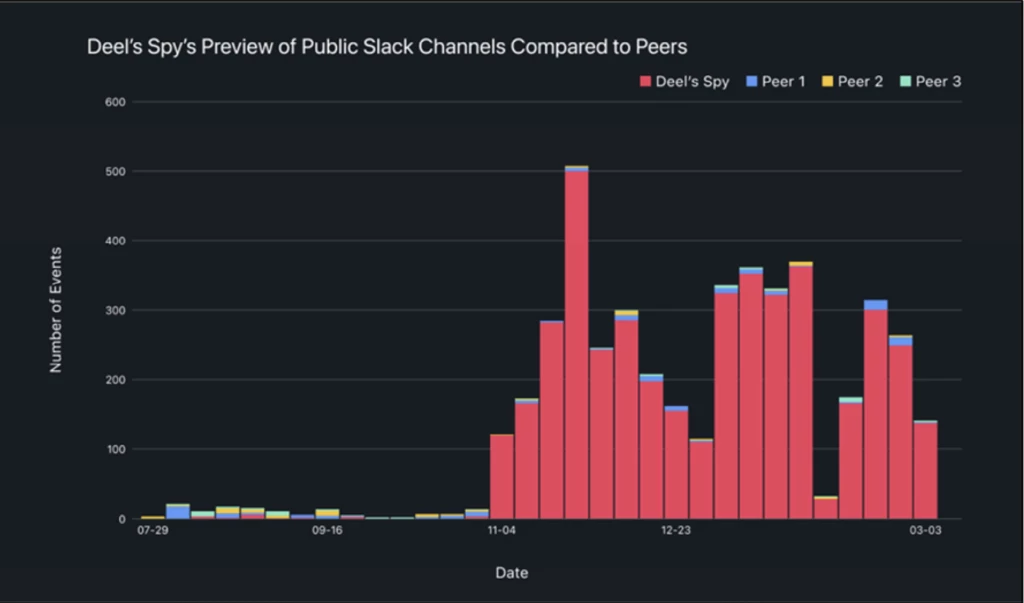Select the 09-16 date tick label
Viewport: 1024px width, 603px height.
coord(328,530)
